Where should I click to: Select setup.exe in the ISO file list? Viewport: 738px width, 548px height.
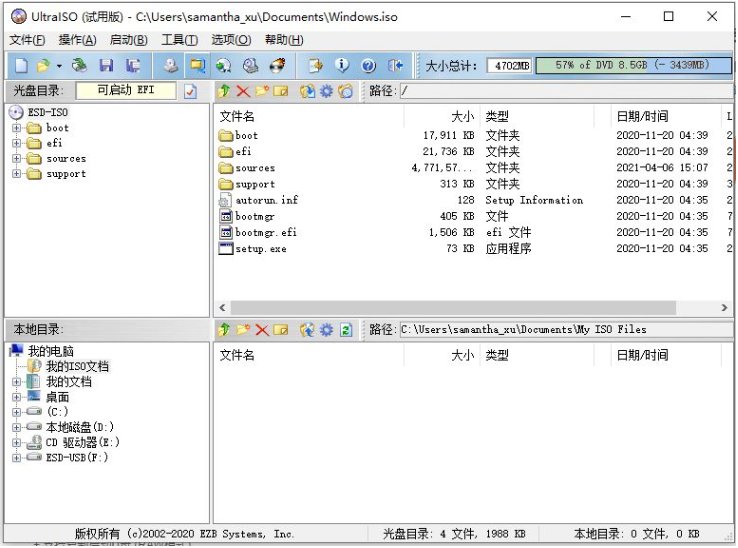(260, 249)
